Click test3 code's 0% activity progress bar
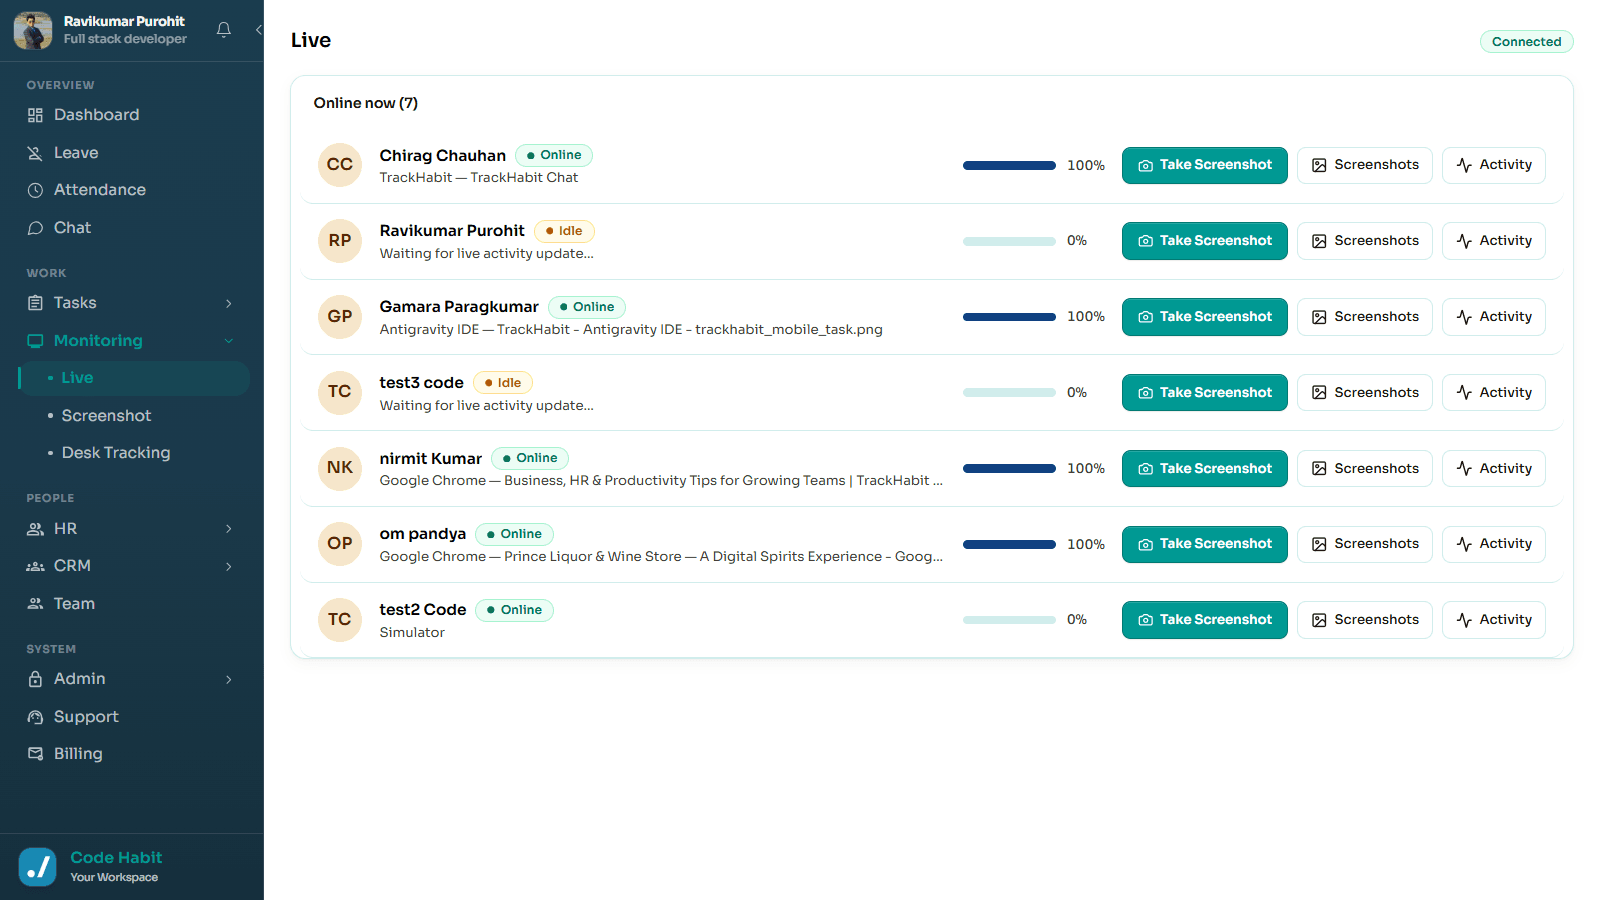 click(x=1009, y=393)
